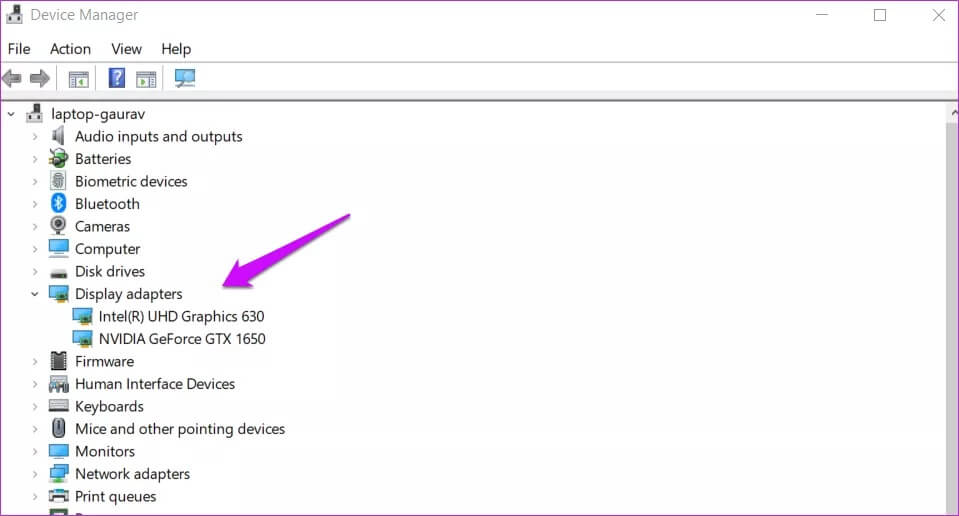Click the Back arrow toolbar icon
Viewport: 959px width, 516px height.
click(x=12, y=78)
